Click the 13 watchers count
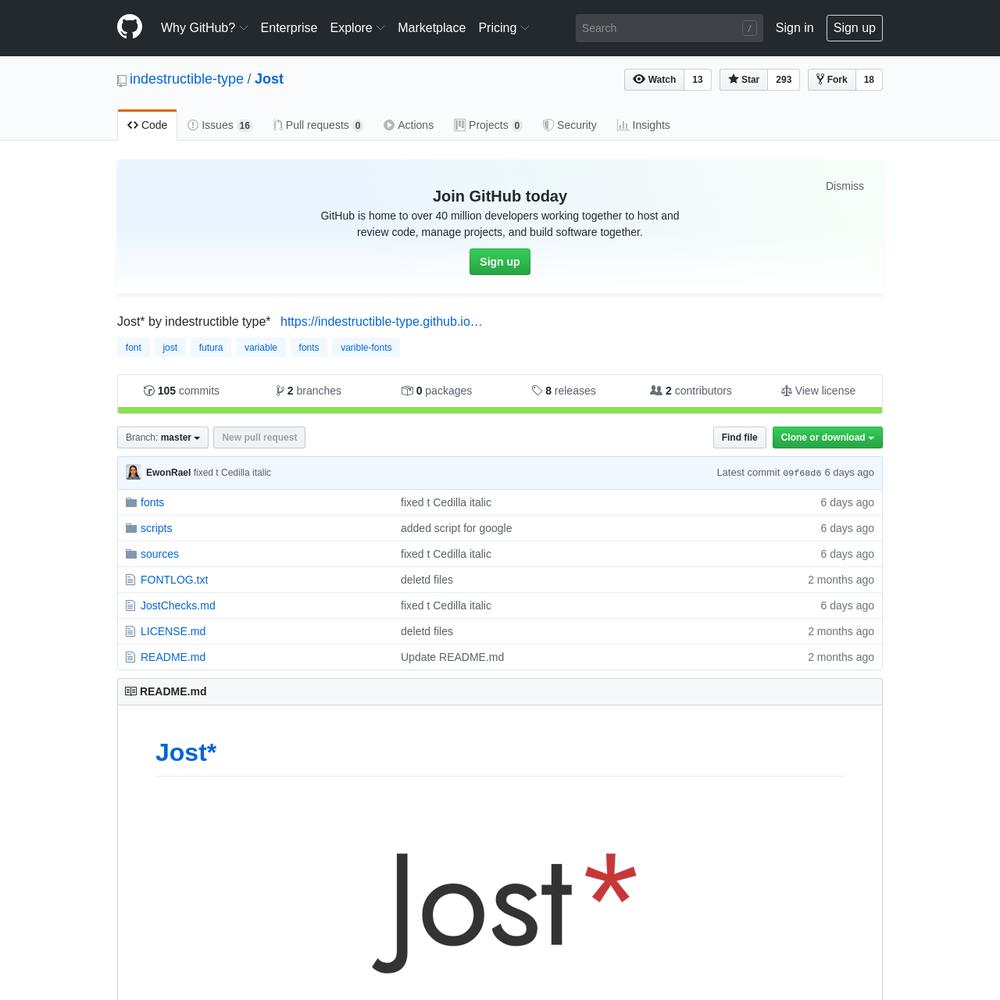Viewport: 1000px width, 1000px height. point(698,80)
